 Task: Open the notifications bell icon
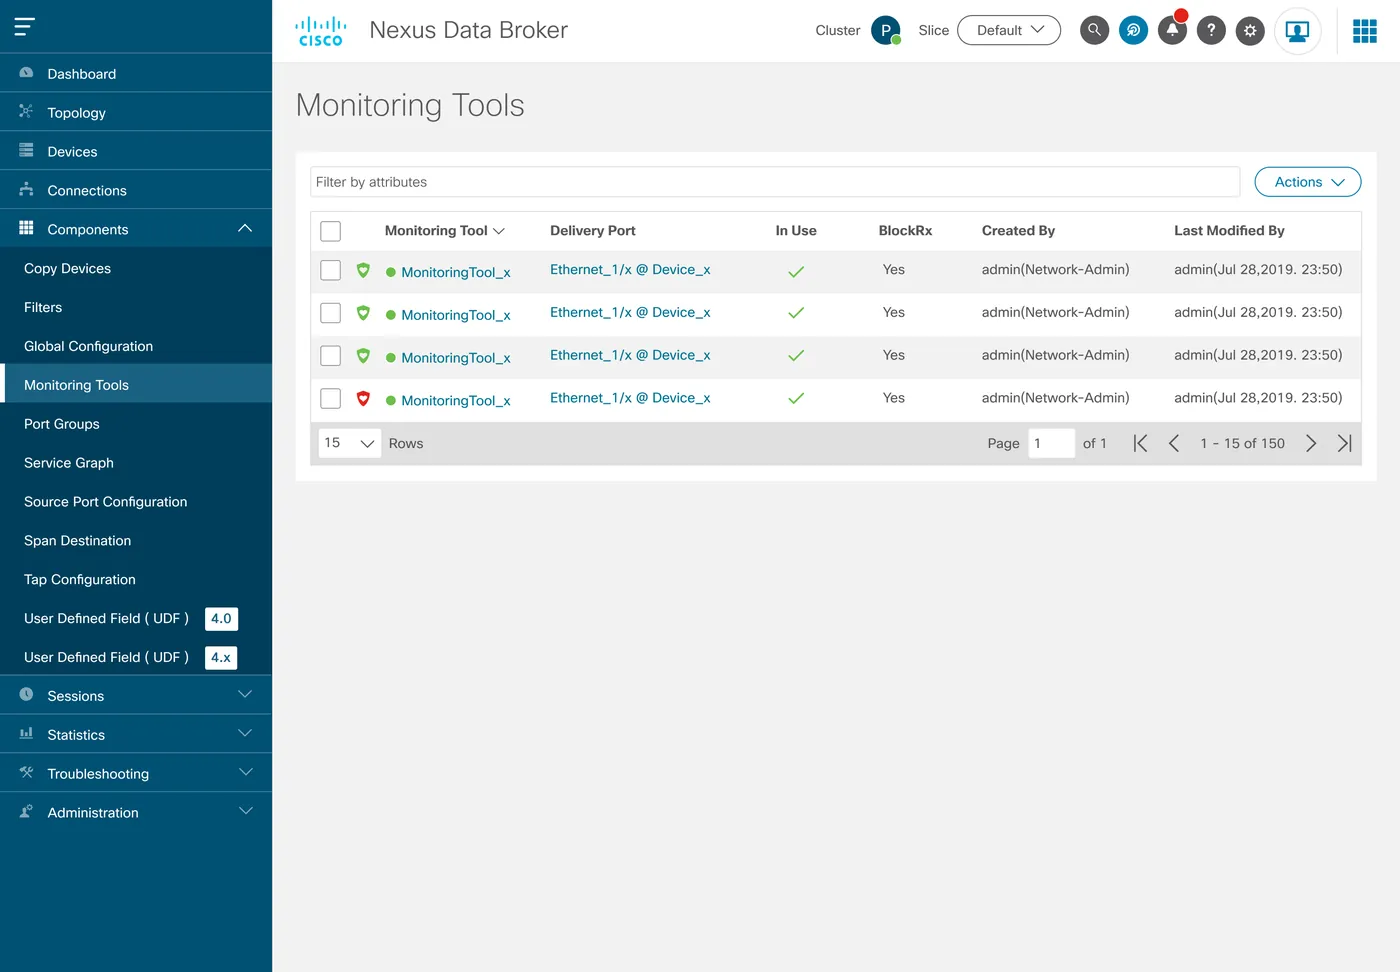tap(1172, 30)
